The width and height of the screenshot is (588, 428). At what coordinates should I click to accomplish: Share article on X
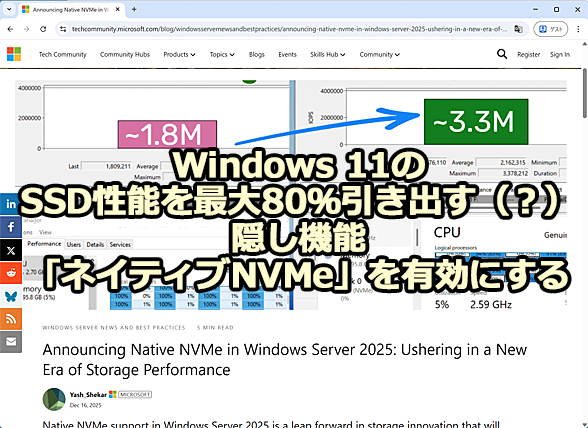point(11,250)
